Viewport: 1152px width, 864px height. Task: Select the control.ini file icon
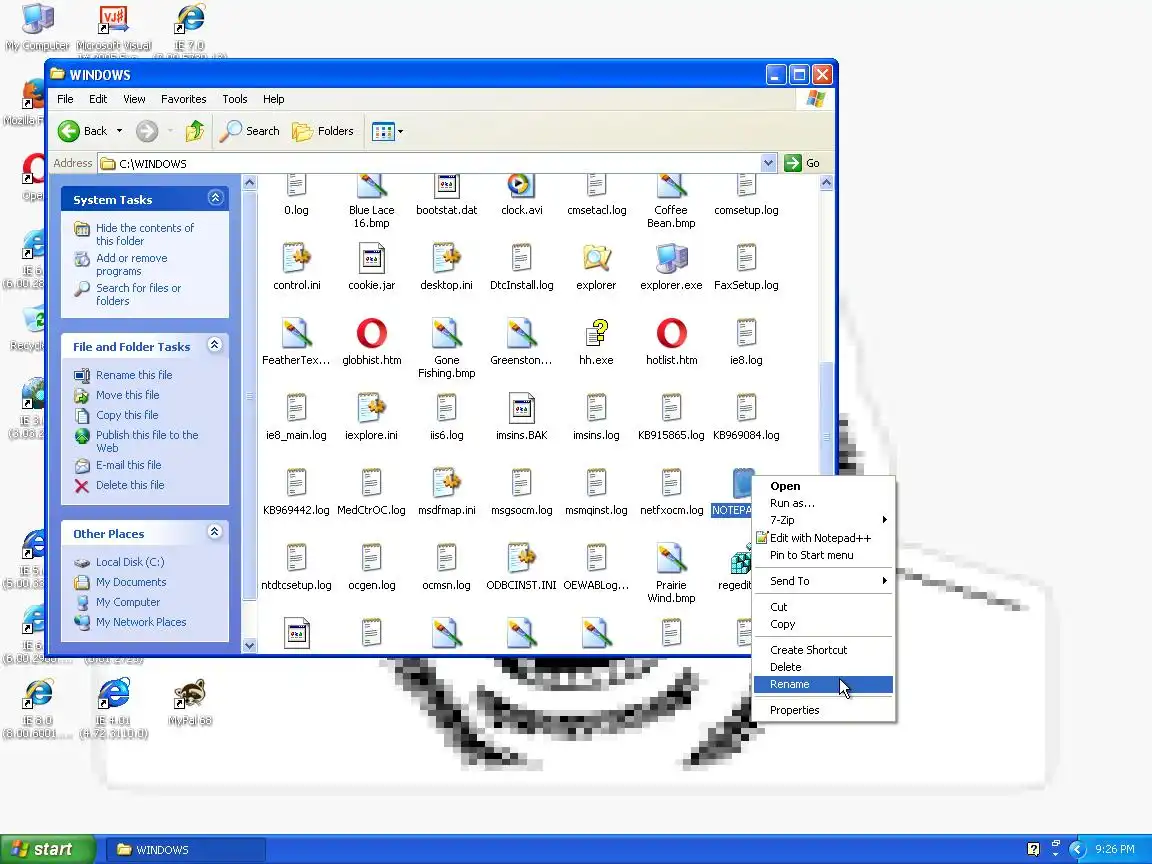pyautogui.click(x=297, y=258)
